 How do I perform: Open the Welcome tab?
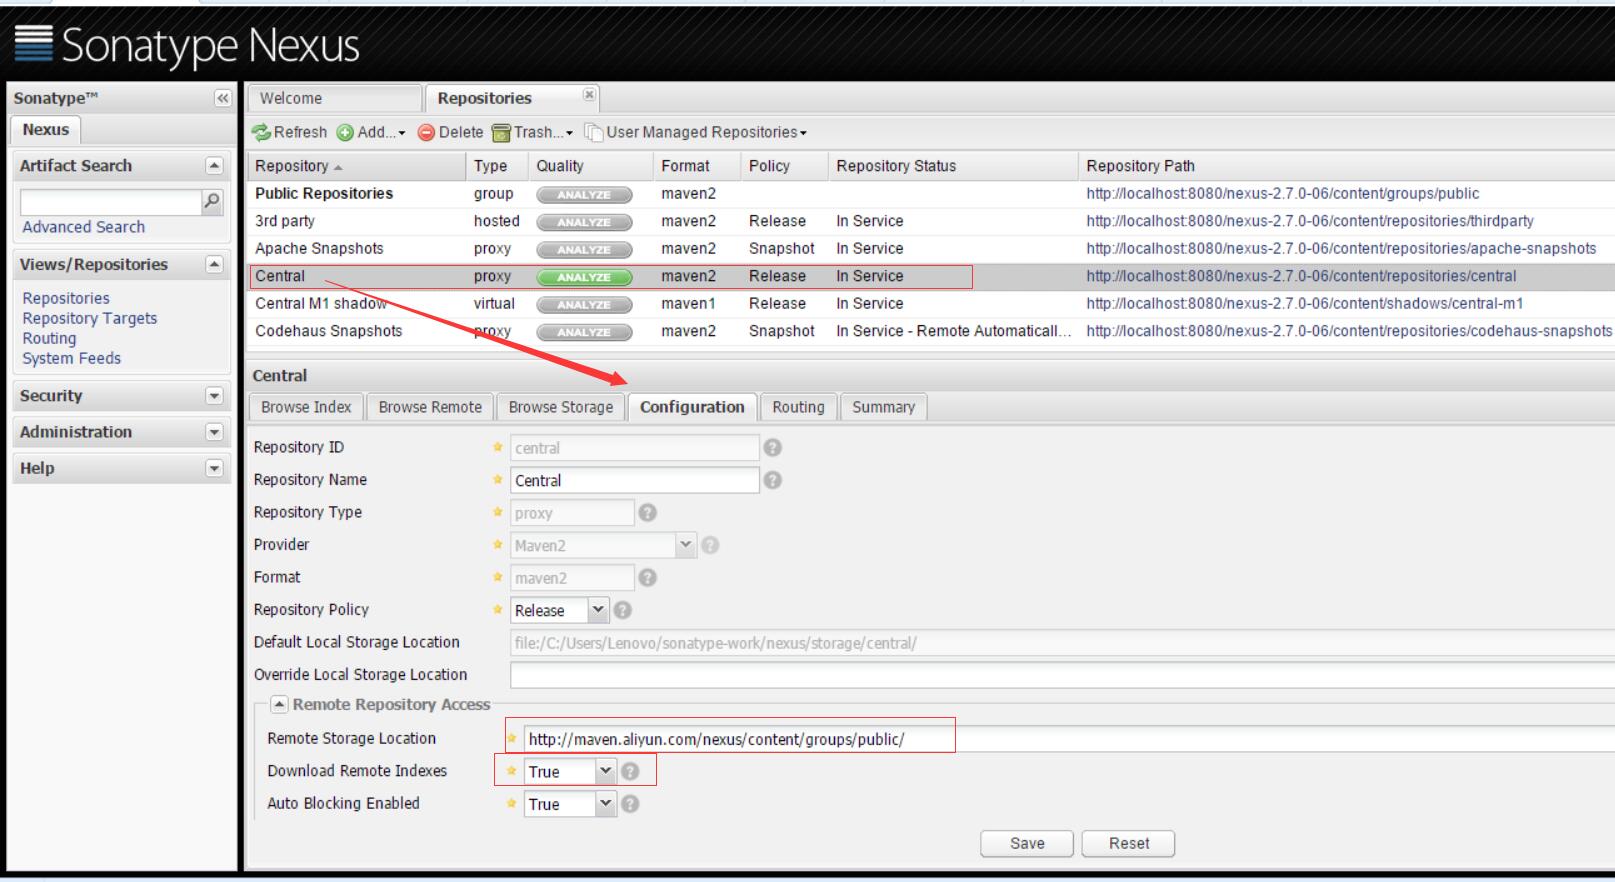[335, 98]
